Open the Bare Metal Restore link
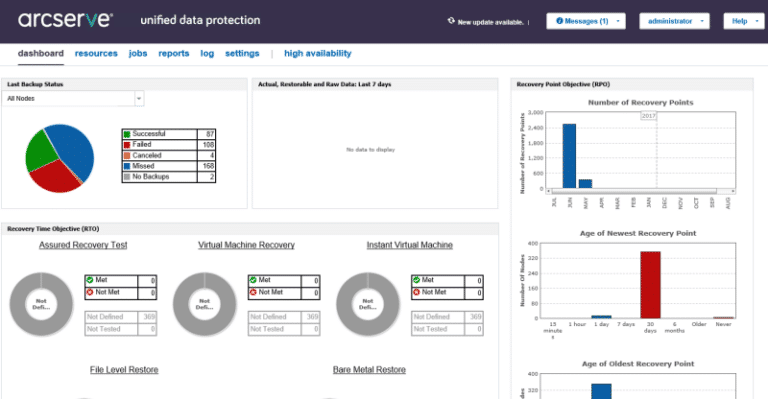 point(369,370)
